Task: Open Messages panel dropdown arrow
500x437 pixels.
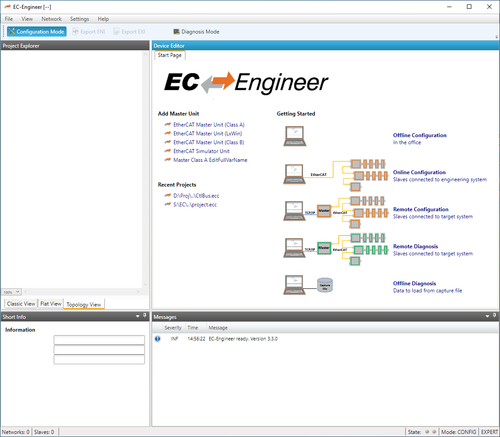Action: [487, 316]
